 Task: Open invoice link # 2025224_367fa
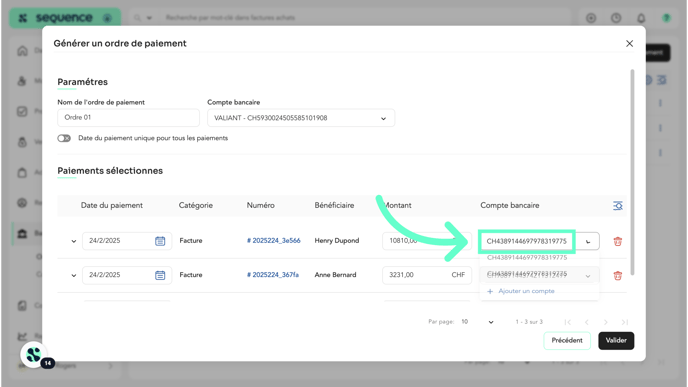tap(272, 275)
